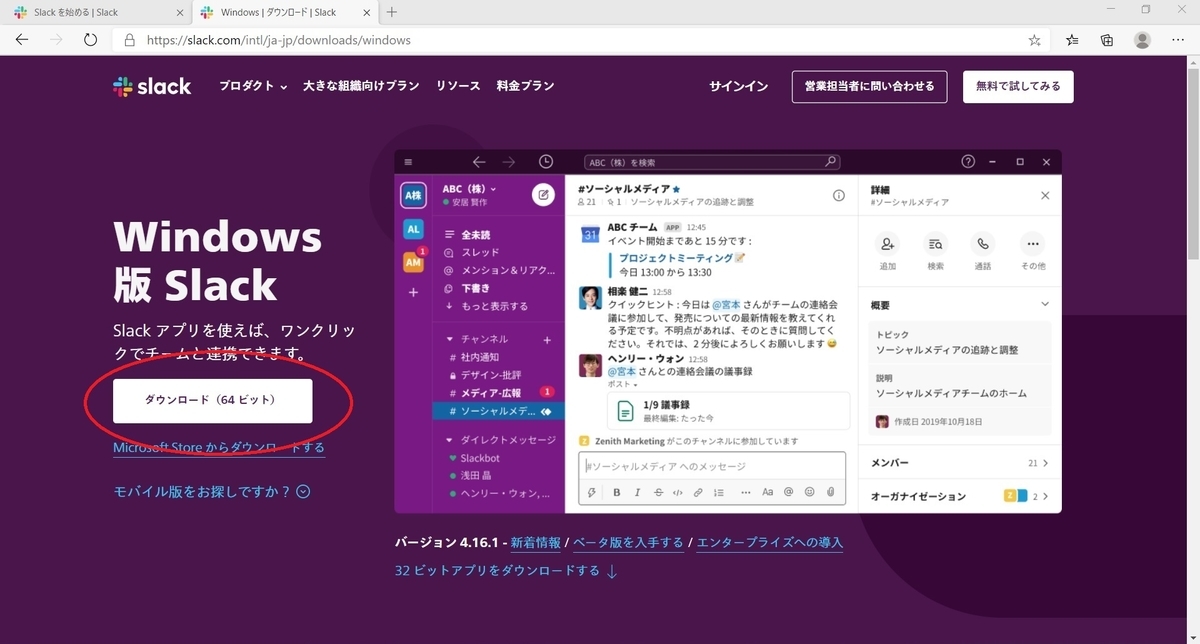Open the browser profile avatar
Viewport: 1200px width, 644px height.
coord(1142,40)
